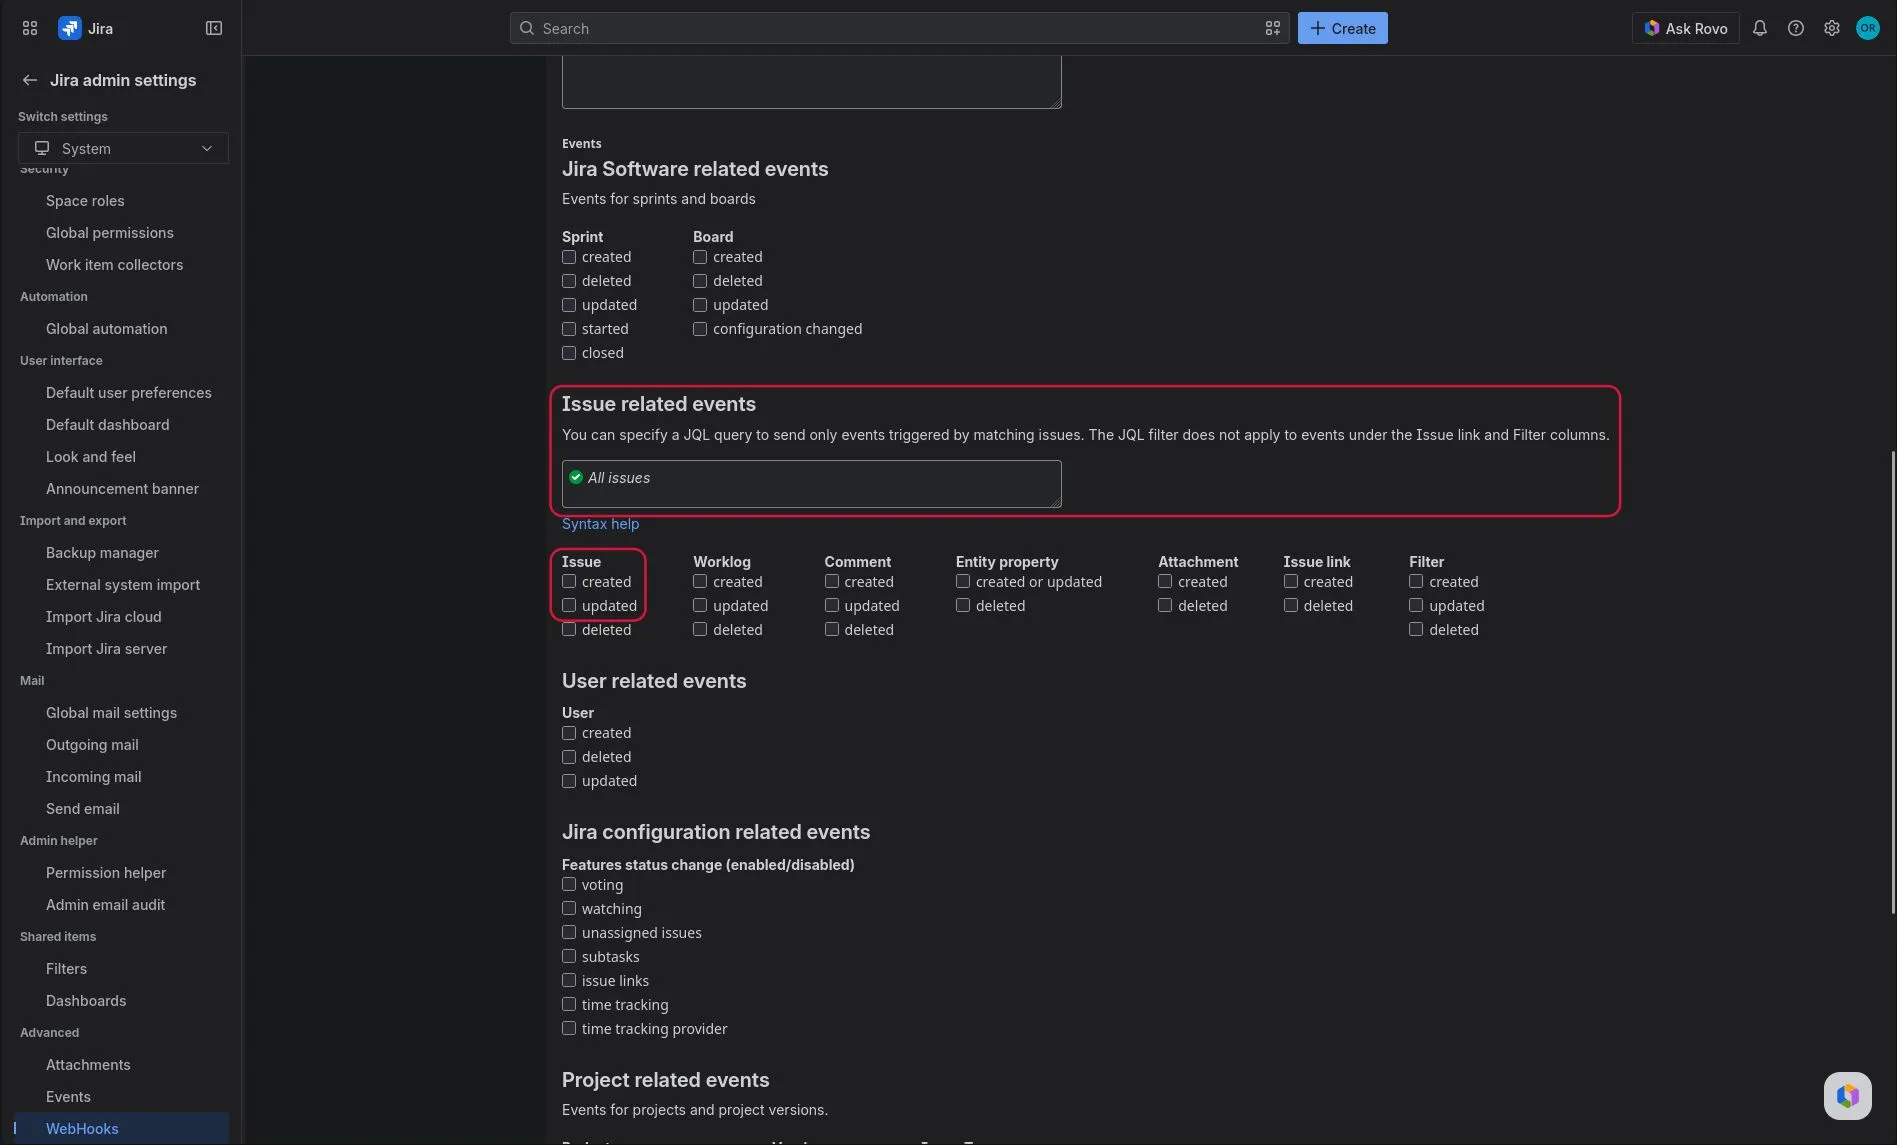
Task: Open Permission helper
Action: [106, 873]
